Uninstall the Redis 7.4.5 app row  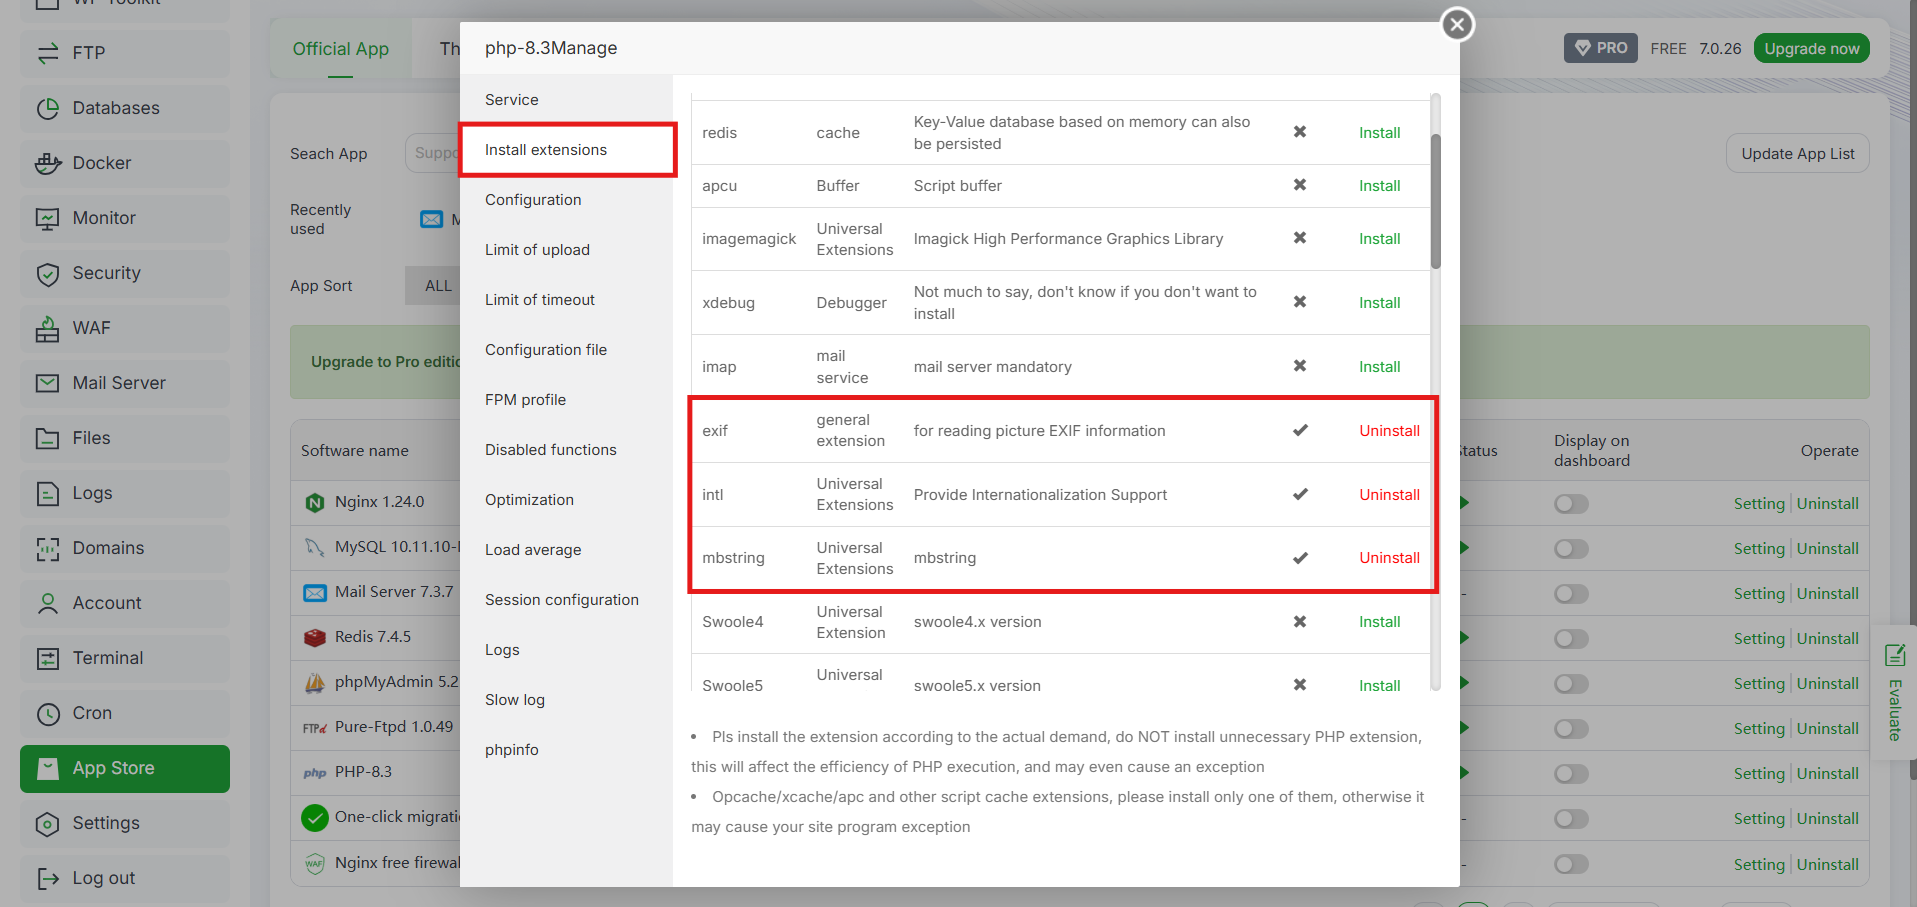[1827, 639]
